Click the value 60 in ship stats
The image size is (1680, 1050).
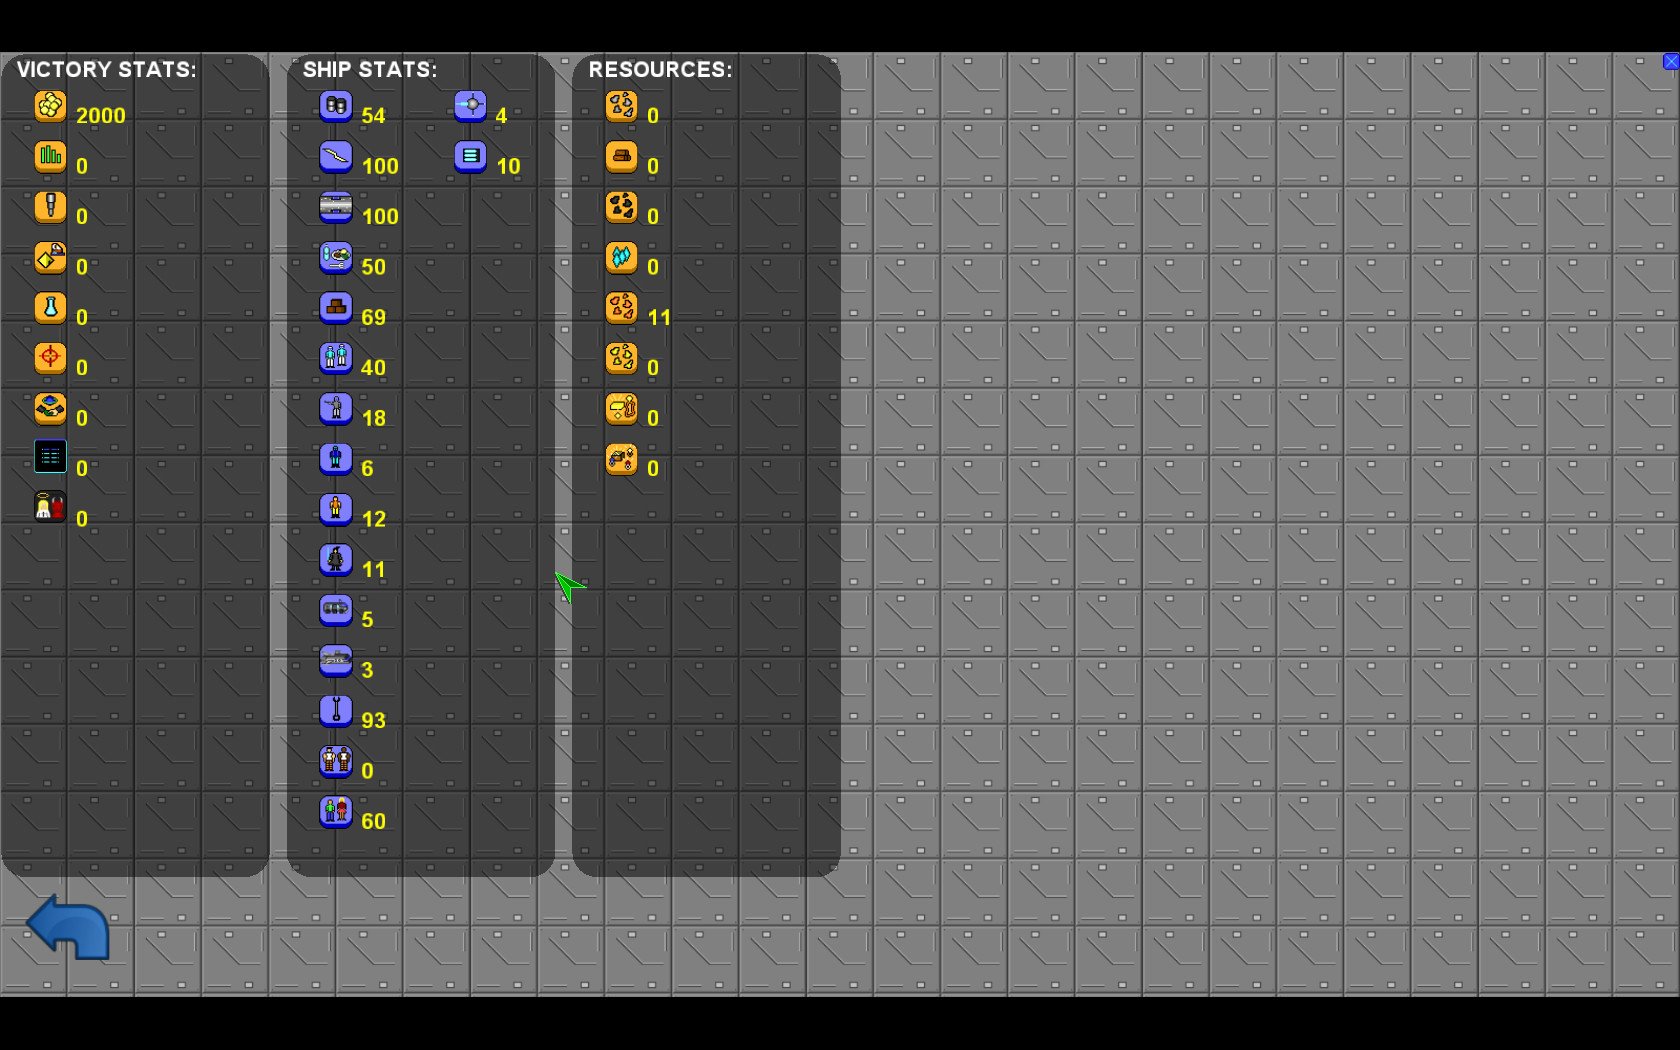click(x=373, y=822)
